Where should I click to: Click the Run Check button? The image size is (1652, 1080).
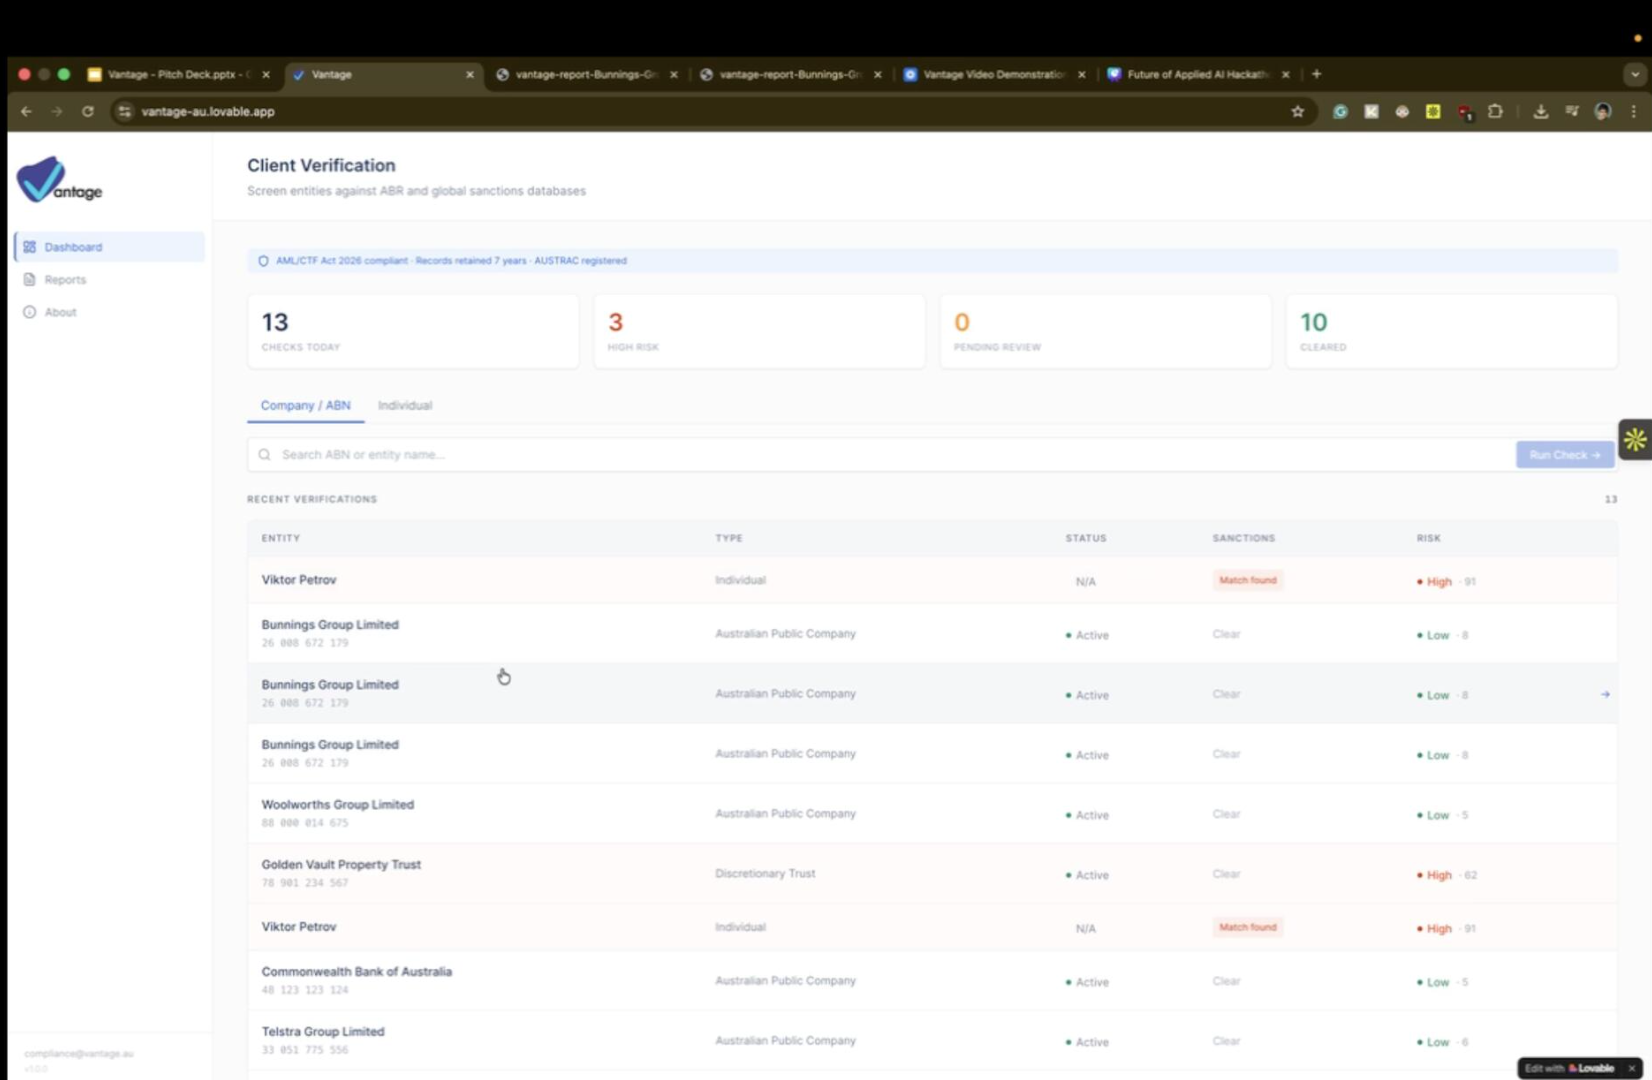tap(1565, 454)
